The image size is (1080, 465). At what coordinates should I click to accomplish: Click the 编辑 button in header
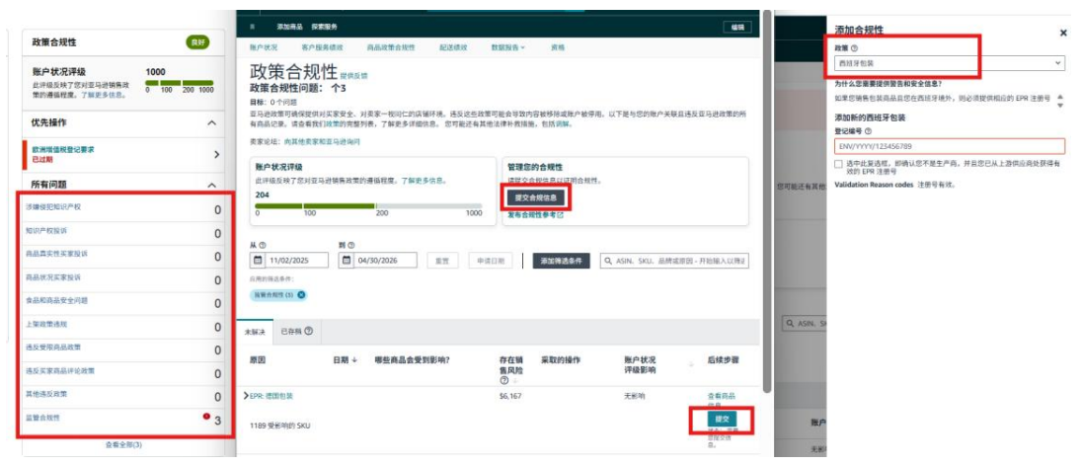pyautogui.click(x=738, y=27)
